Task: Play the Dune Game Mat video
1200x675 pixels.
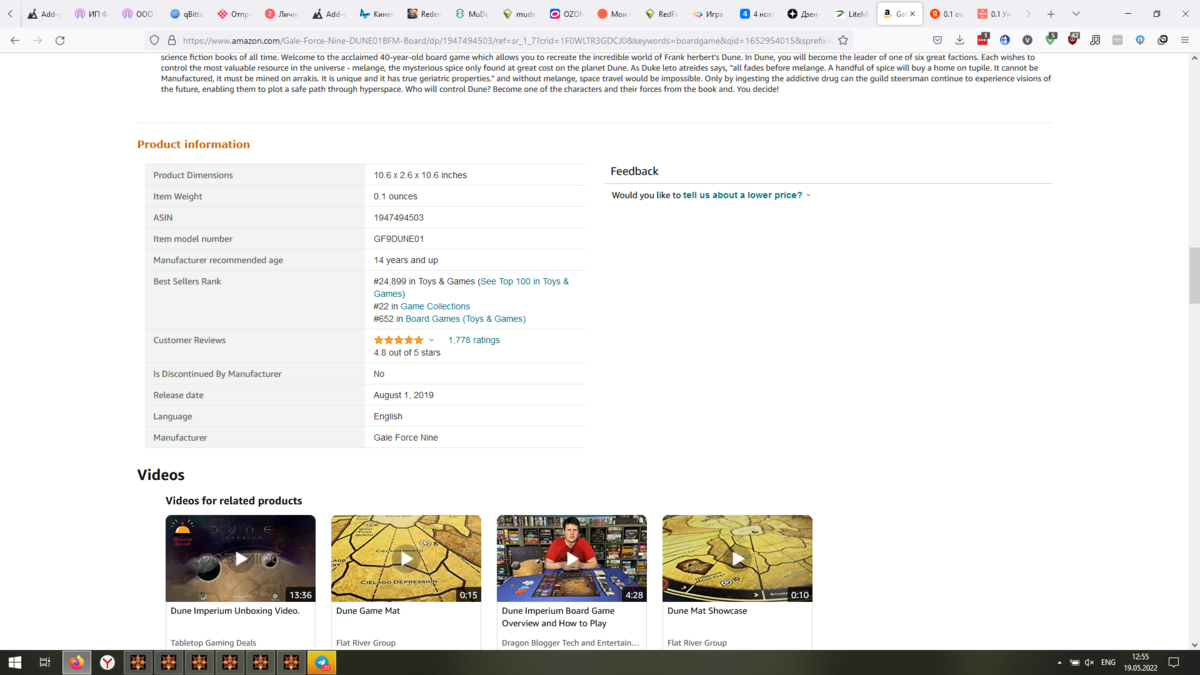Action: coord(406,558)
